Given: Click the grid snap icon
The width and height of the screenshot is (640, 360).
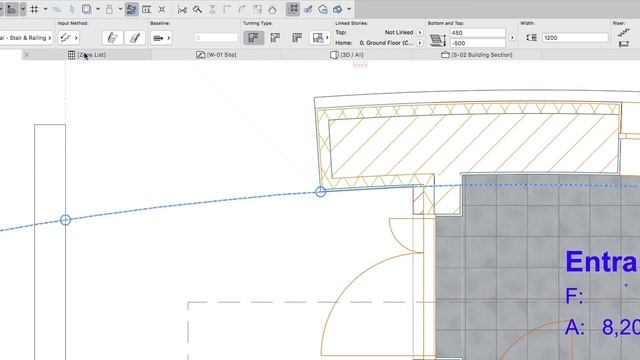Looking at the screenshot, I should click(x=35, y=9).
